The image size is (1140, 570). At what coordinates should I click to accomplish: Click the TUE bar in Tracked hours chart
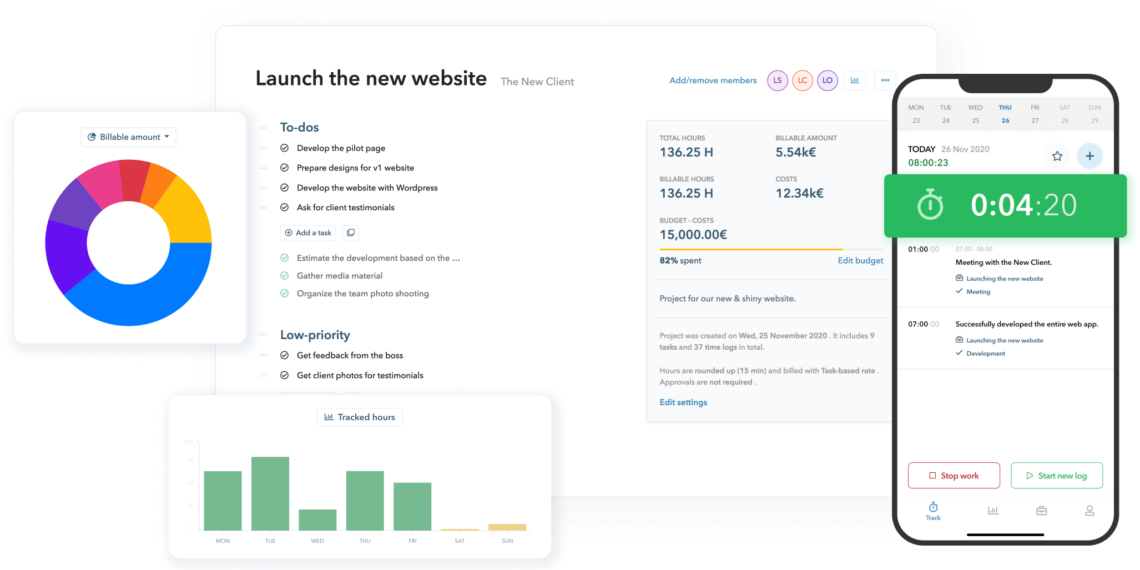pos(270,494)
